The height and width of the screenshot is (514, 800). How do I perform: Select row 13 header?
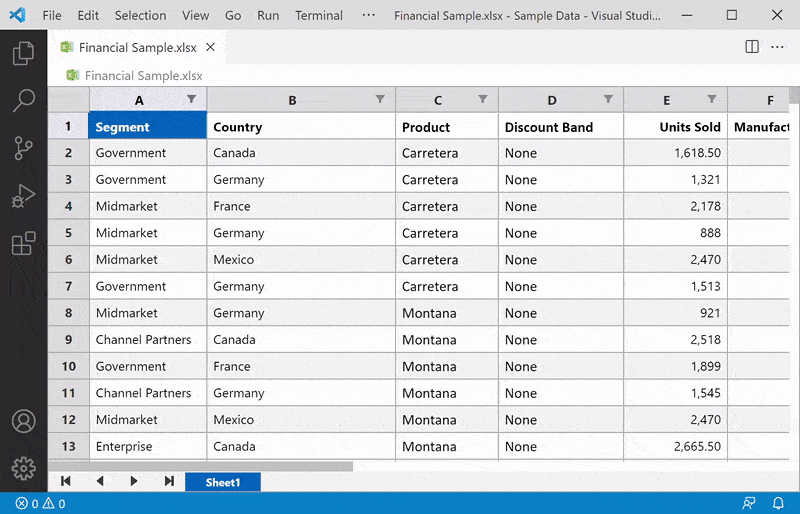coord(69,446)
